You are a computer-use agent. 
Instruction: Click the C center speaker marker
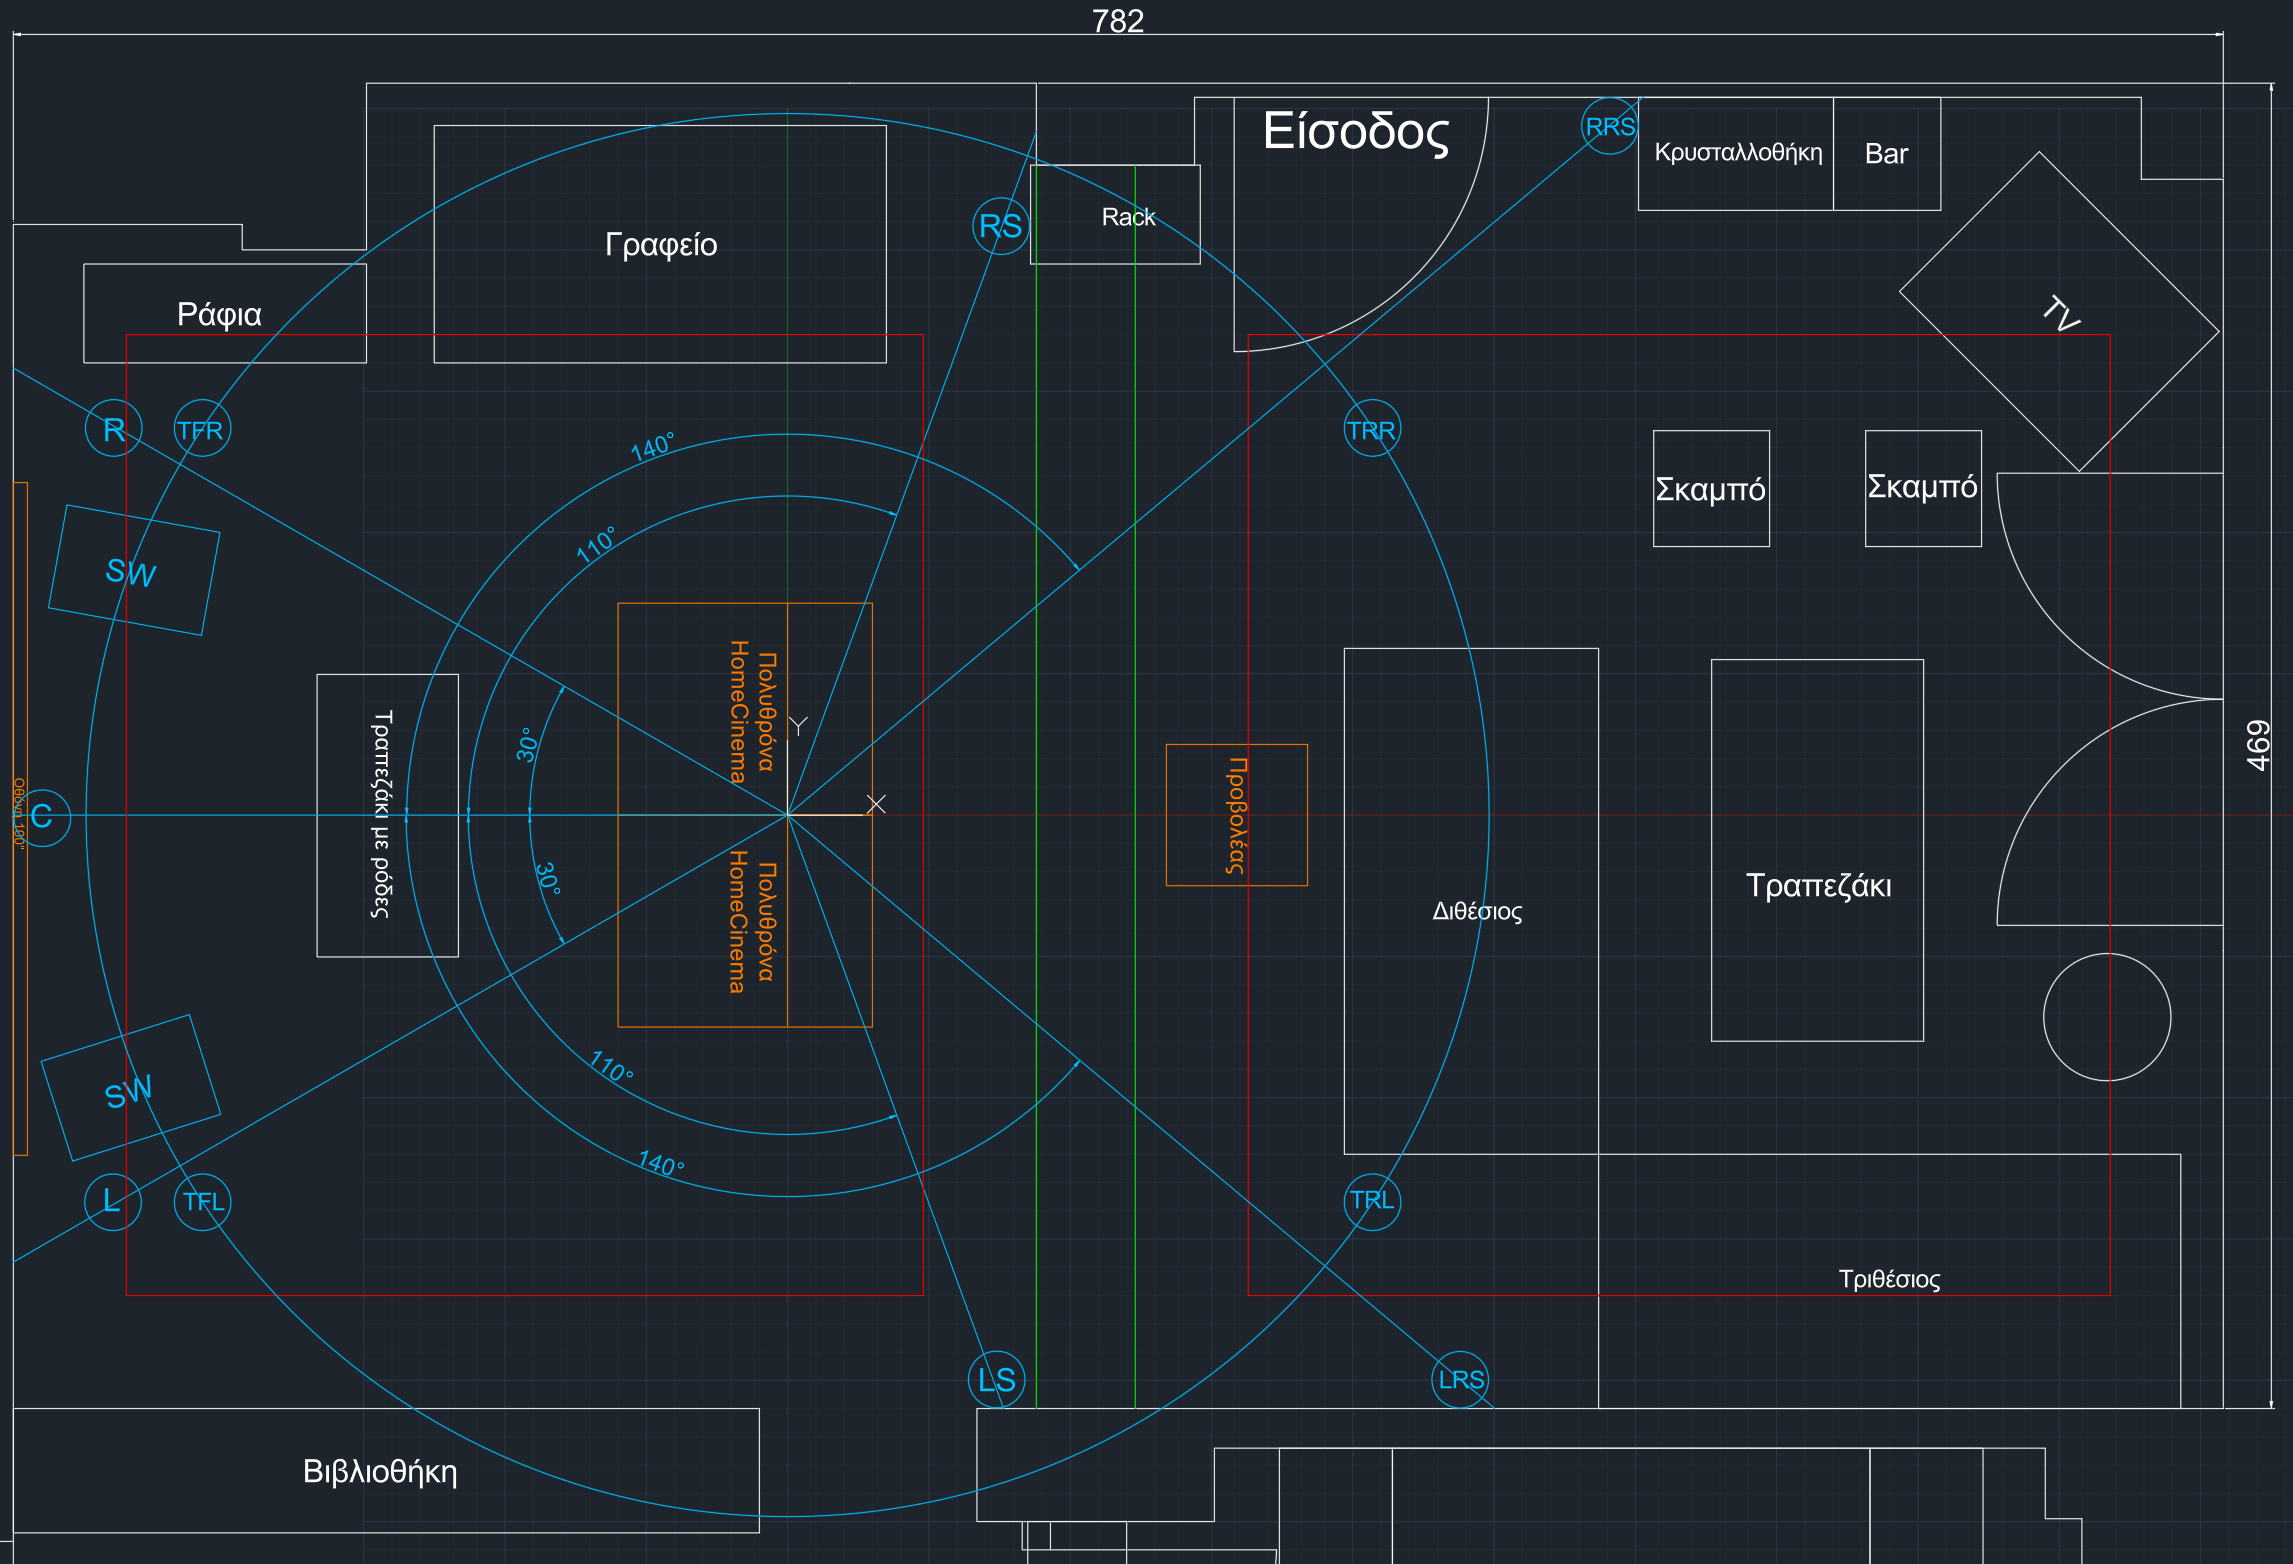[x=42, y=817]
